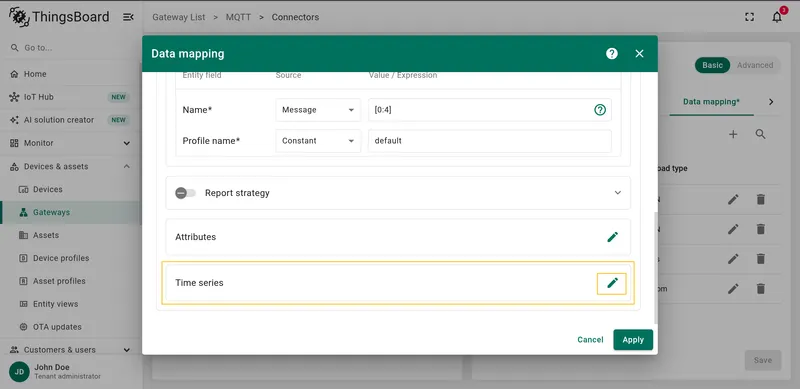800x389 pixels.
Task: Search data mappings with the magnifier icon
Action: [760, 134]
